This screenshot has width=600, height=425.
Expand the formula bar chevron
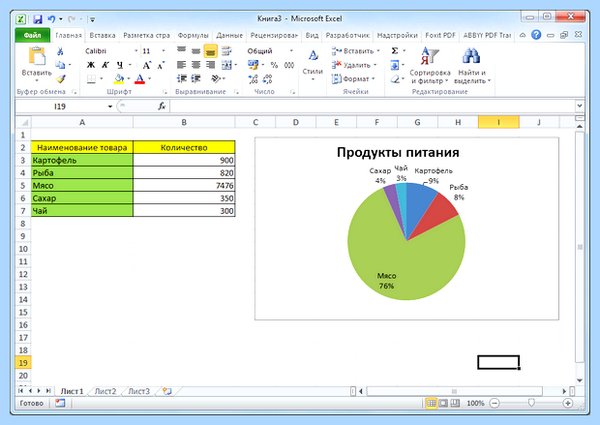click(580, 106)
